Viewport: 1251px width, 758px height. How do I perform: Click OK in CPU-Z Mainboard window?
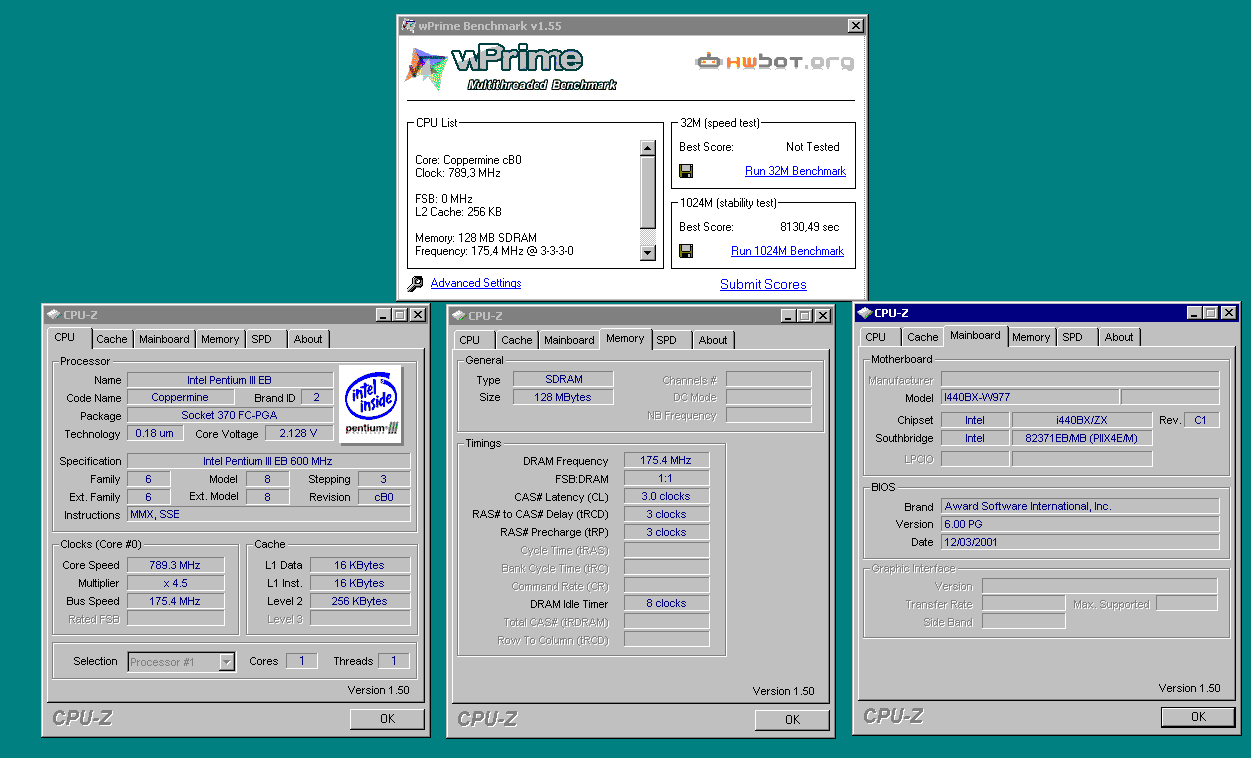pos(1198,717)
